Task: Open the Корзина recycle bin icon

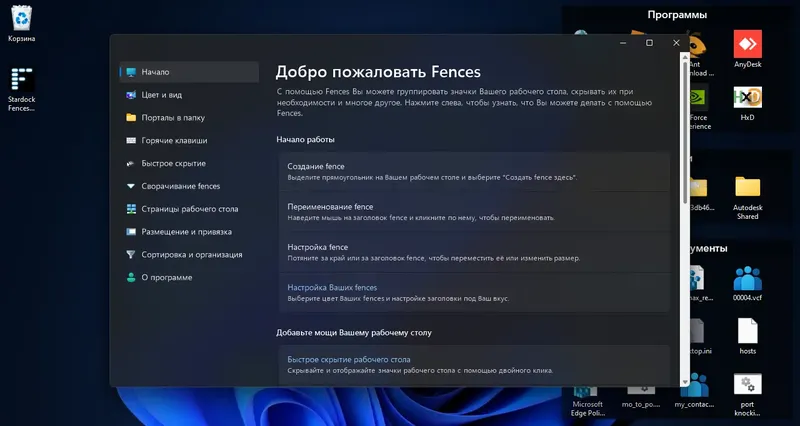Action: [x=21, y=23]
